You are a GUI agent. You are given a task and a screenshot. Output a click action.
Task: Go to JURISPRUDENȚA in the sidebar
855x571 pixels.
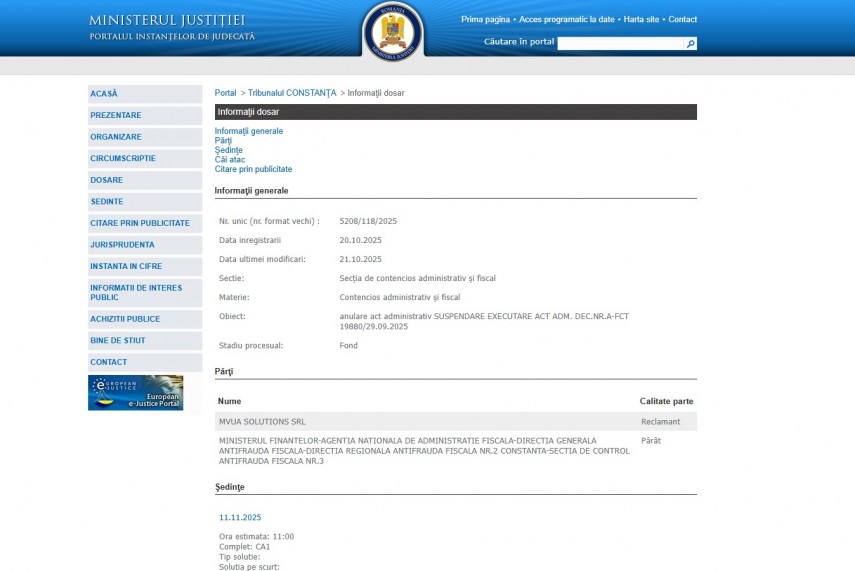click(x=122, y=245)
